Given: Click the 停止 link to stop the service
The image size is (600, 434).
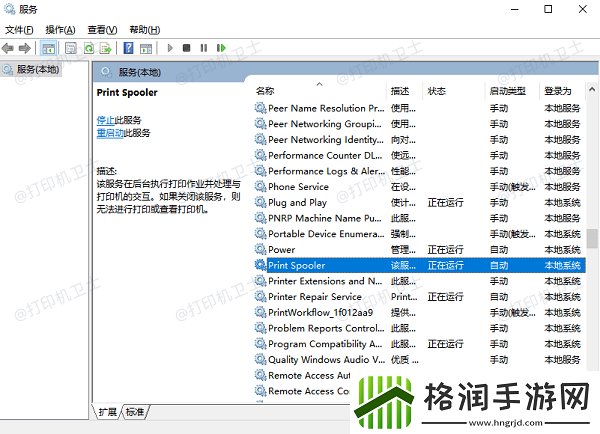Looking at the screenshot, I should [x=105, y=120].
